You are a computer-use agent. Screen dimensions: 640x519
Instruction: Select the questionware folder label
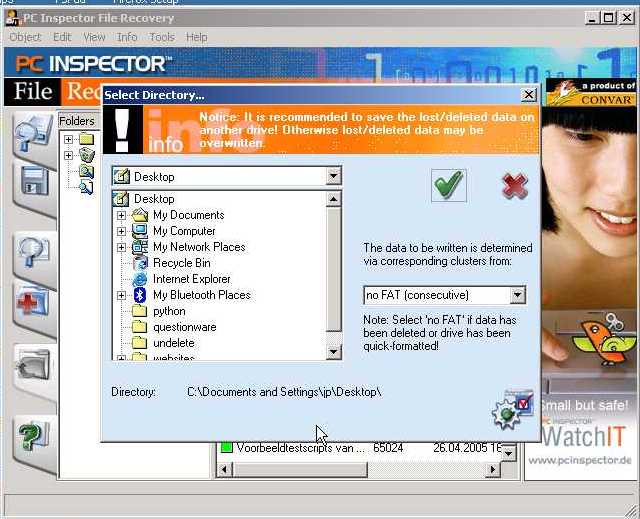[184, 327]
